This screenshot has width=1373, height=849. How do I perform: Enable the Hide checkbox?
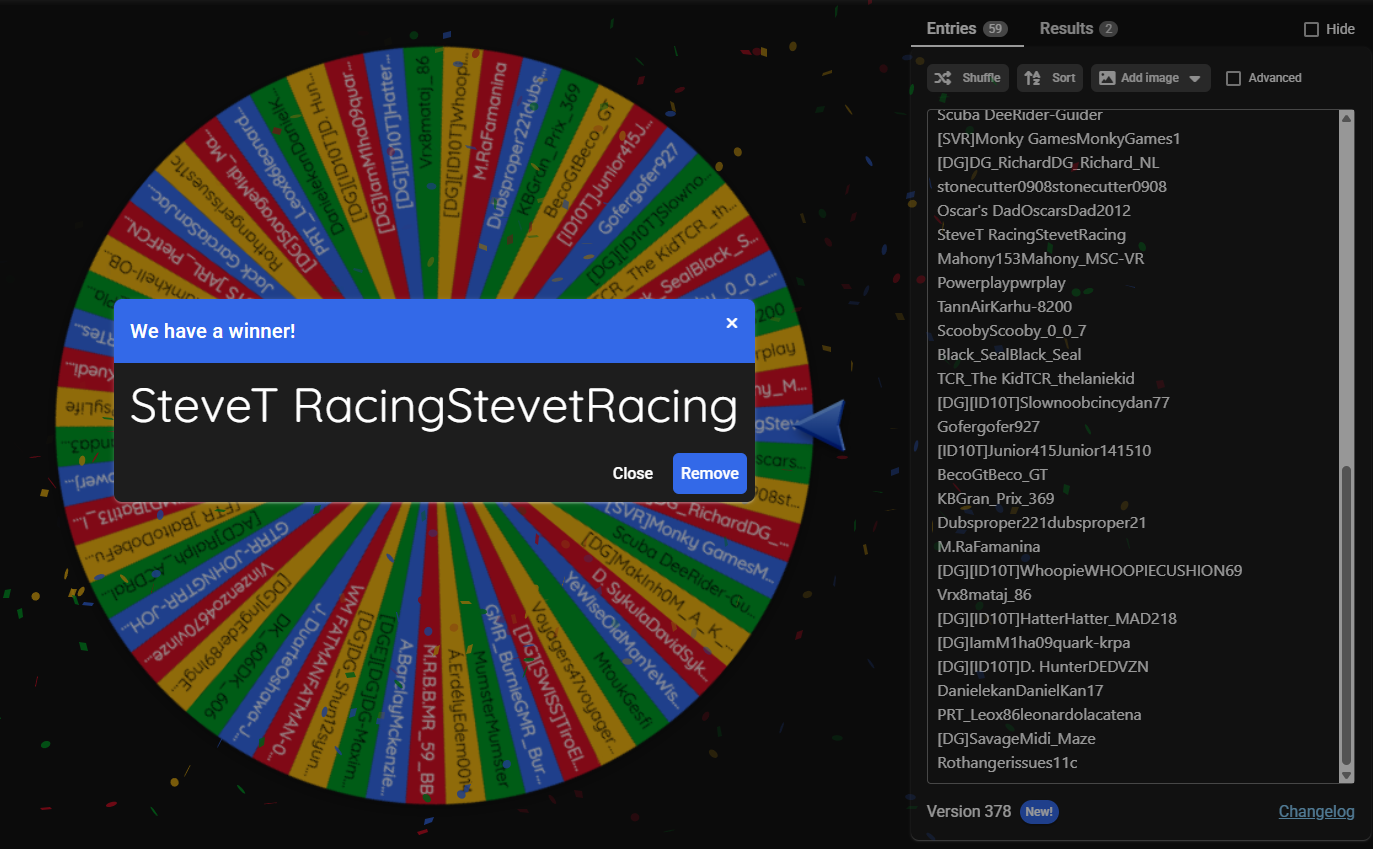1311,30
